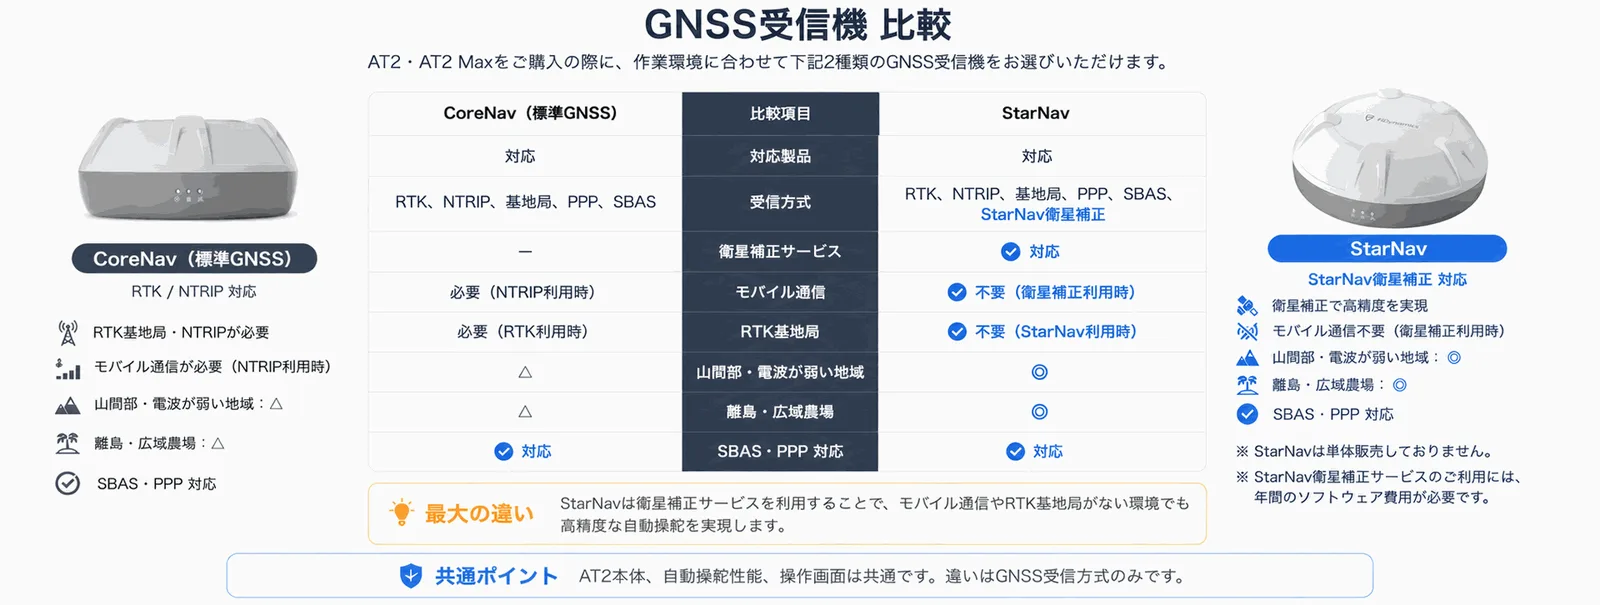Image resolution: width=1600 pixels, height=605 pixels.
Task: Select the CoreNav（標準GNSS）table column header
Action: click(x=526, y=114)
